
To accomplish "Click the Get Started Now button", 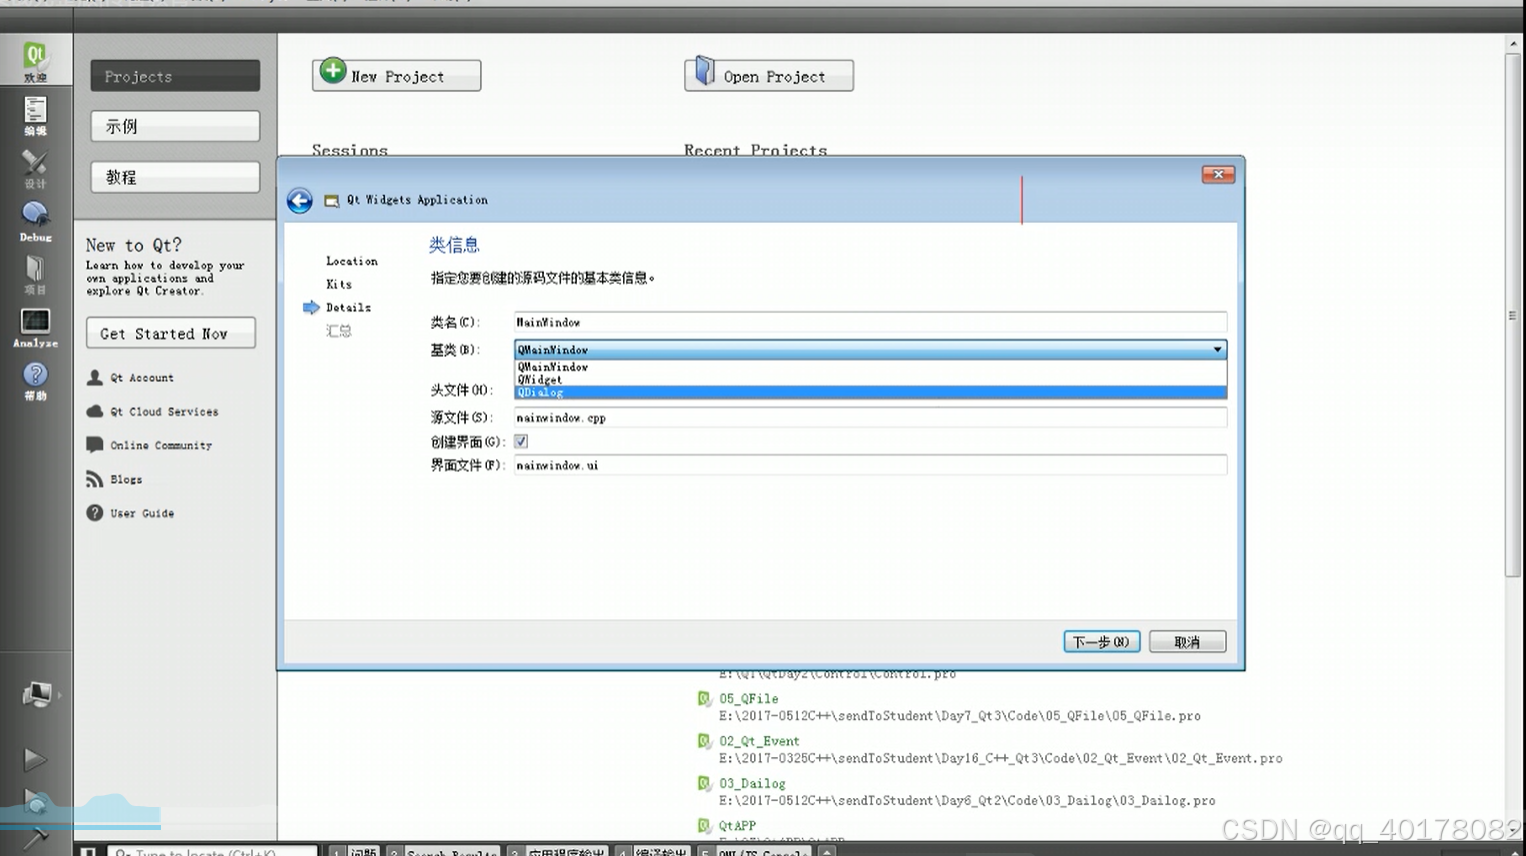I will pos(171,333).
